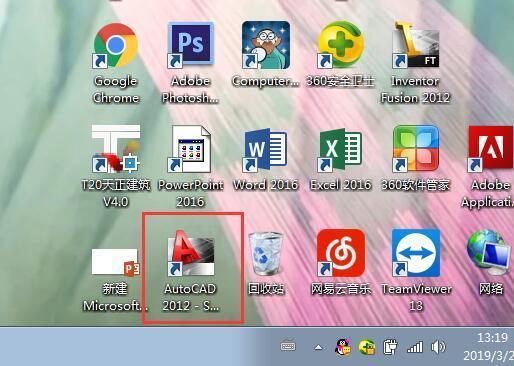Open the QQ penguin tray icon
The height and width of the screenshot is (366, 514).
click(342, 347)
